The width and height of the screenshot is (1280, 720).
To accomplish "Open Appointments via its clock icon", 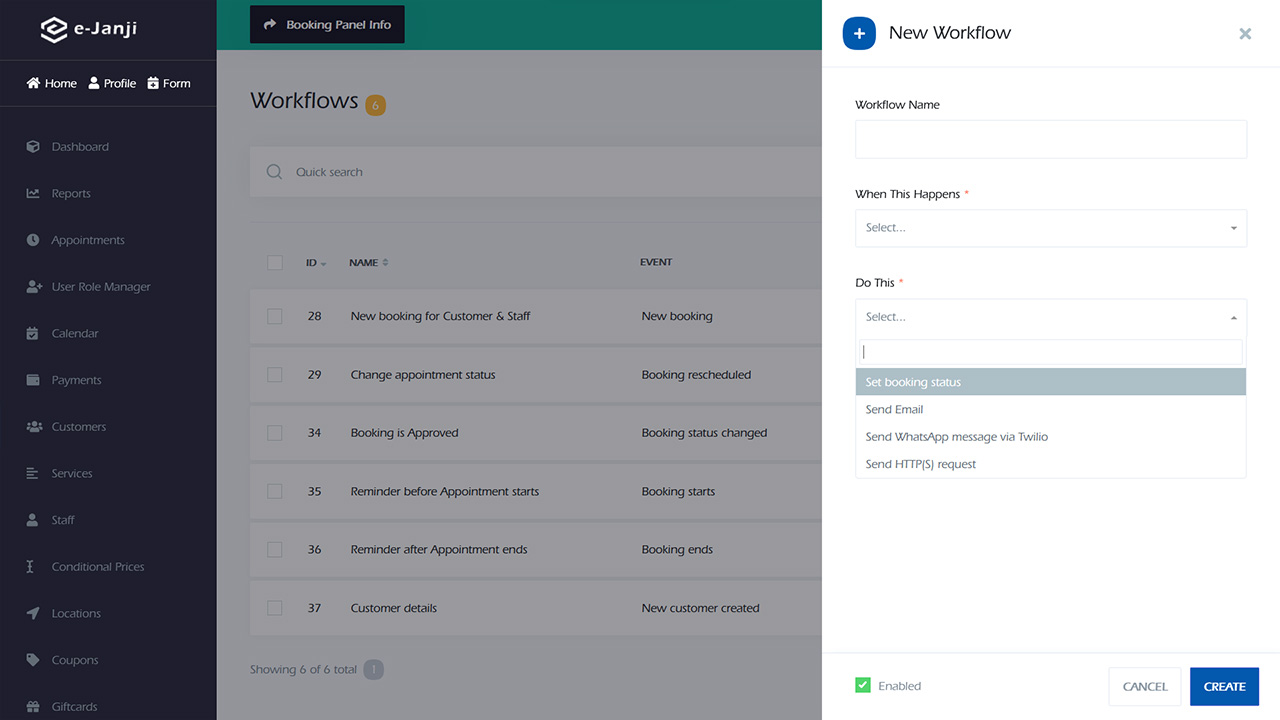I will coord(33,240).
